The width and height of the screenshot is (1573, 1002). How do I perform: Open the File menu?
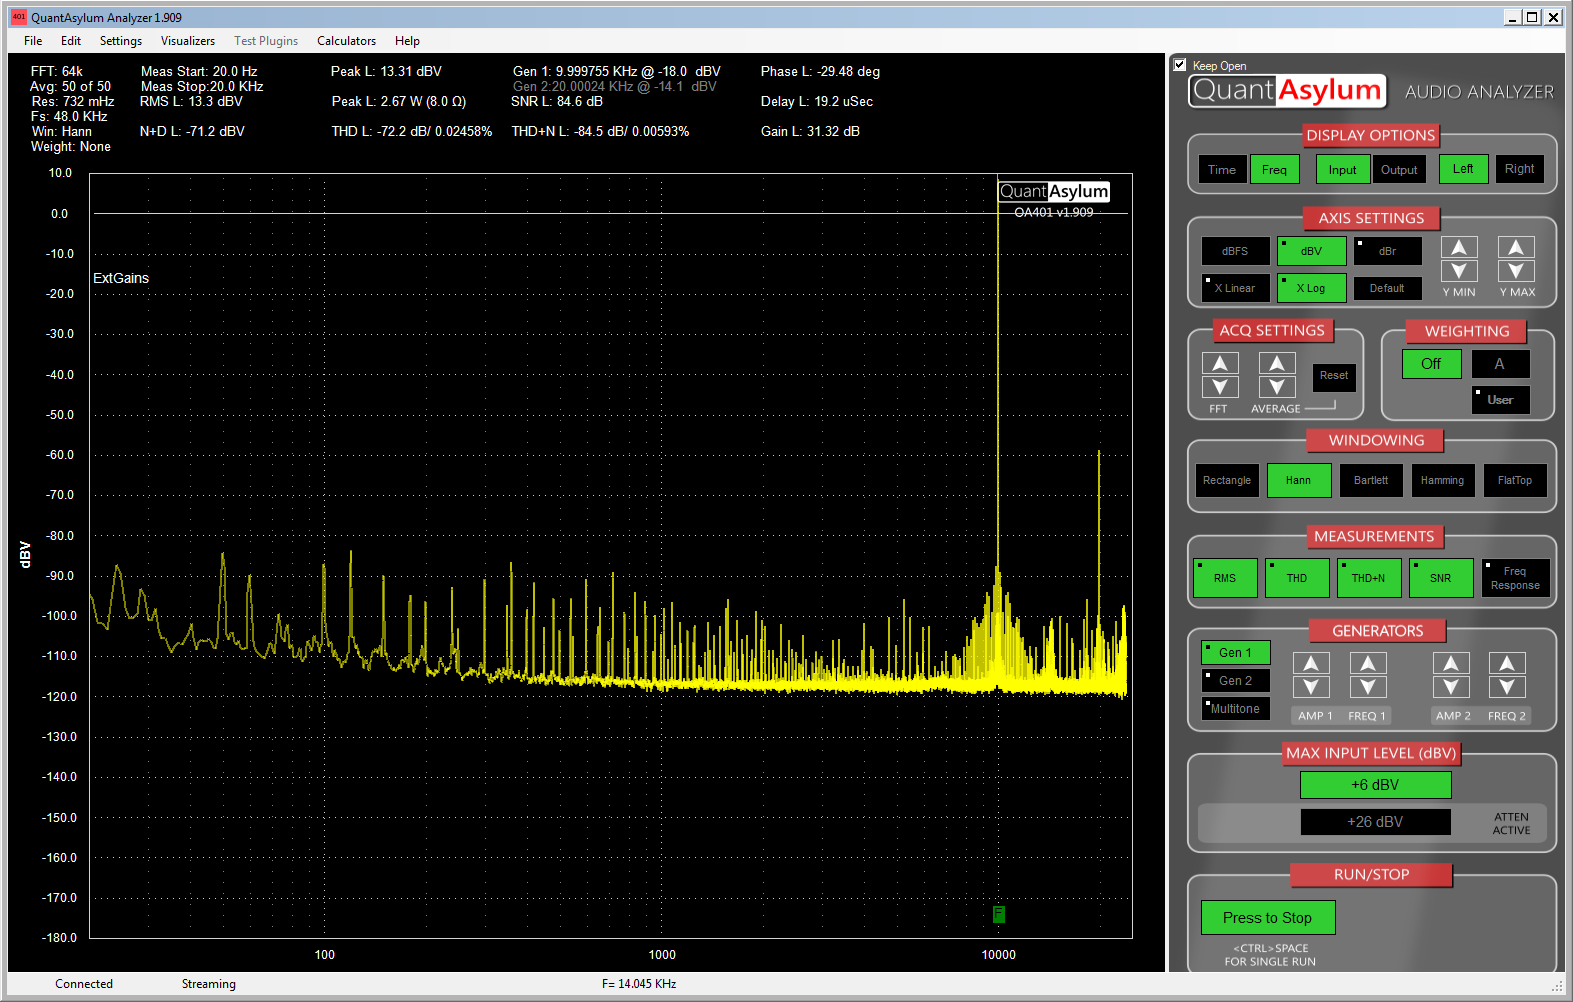(33, 41)
